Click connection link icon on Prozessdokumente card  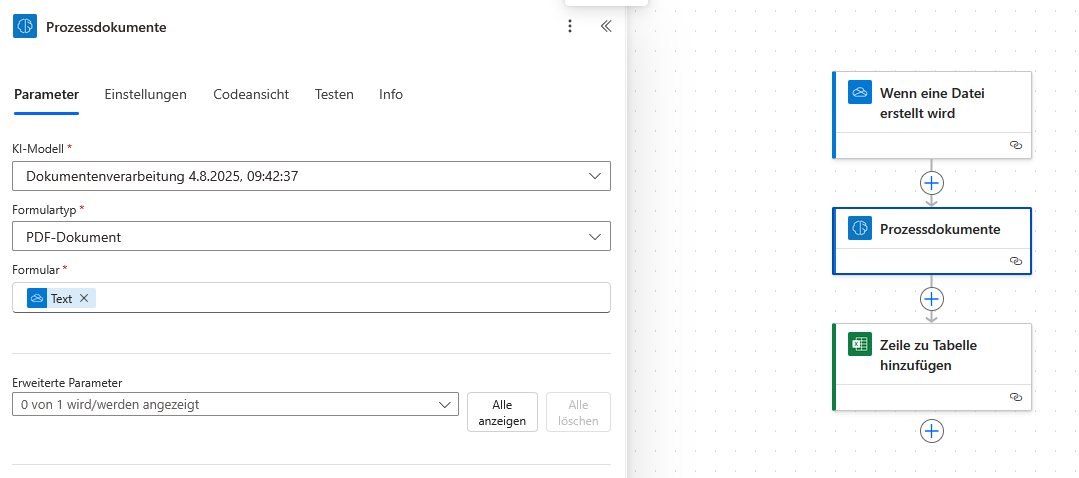tap(1016, 261)
